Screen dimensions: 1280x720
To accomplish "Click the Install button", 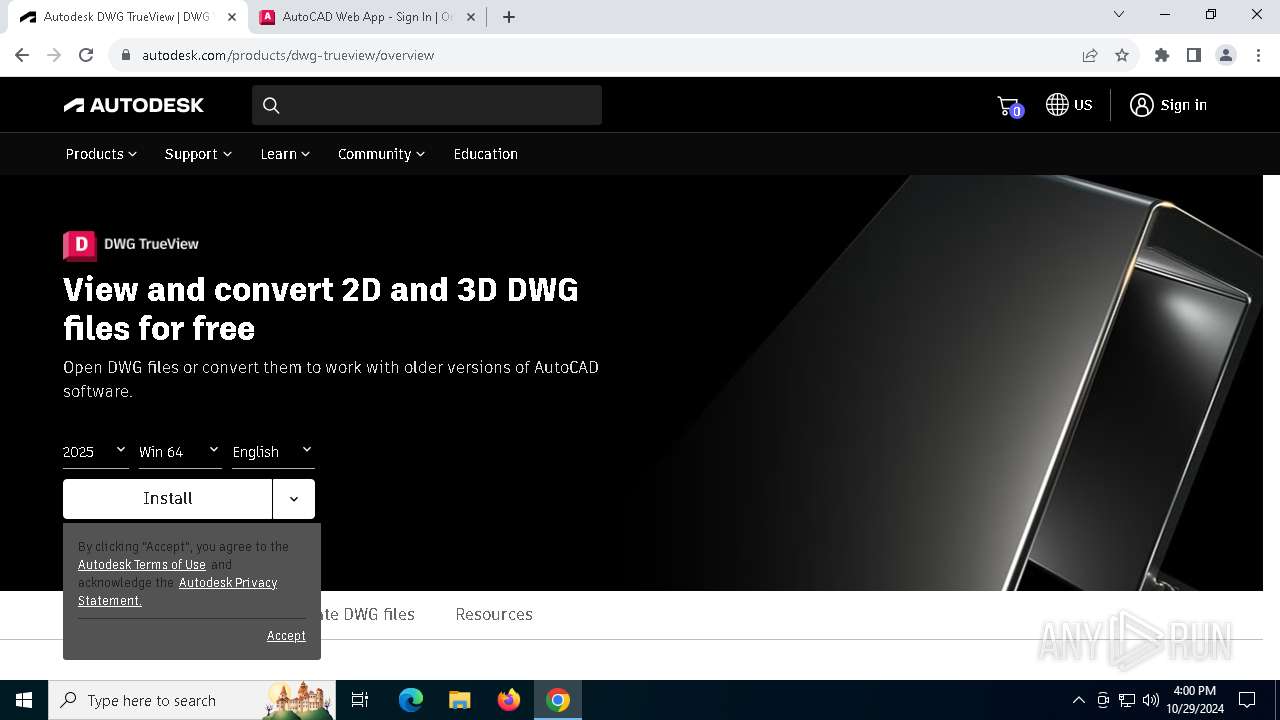I will click(x=167, y=499).
